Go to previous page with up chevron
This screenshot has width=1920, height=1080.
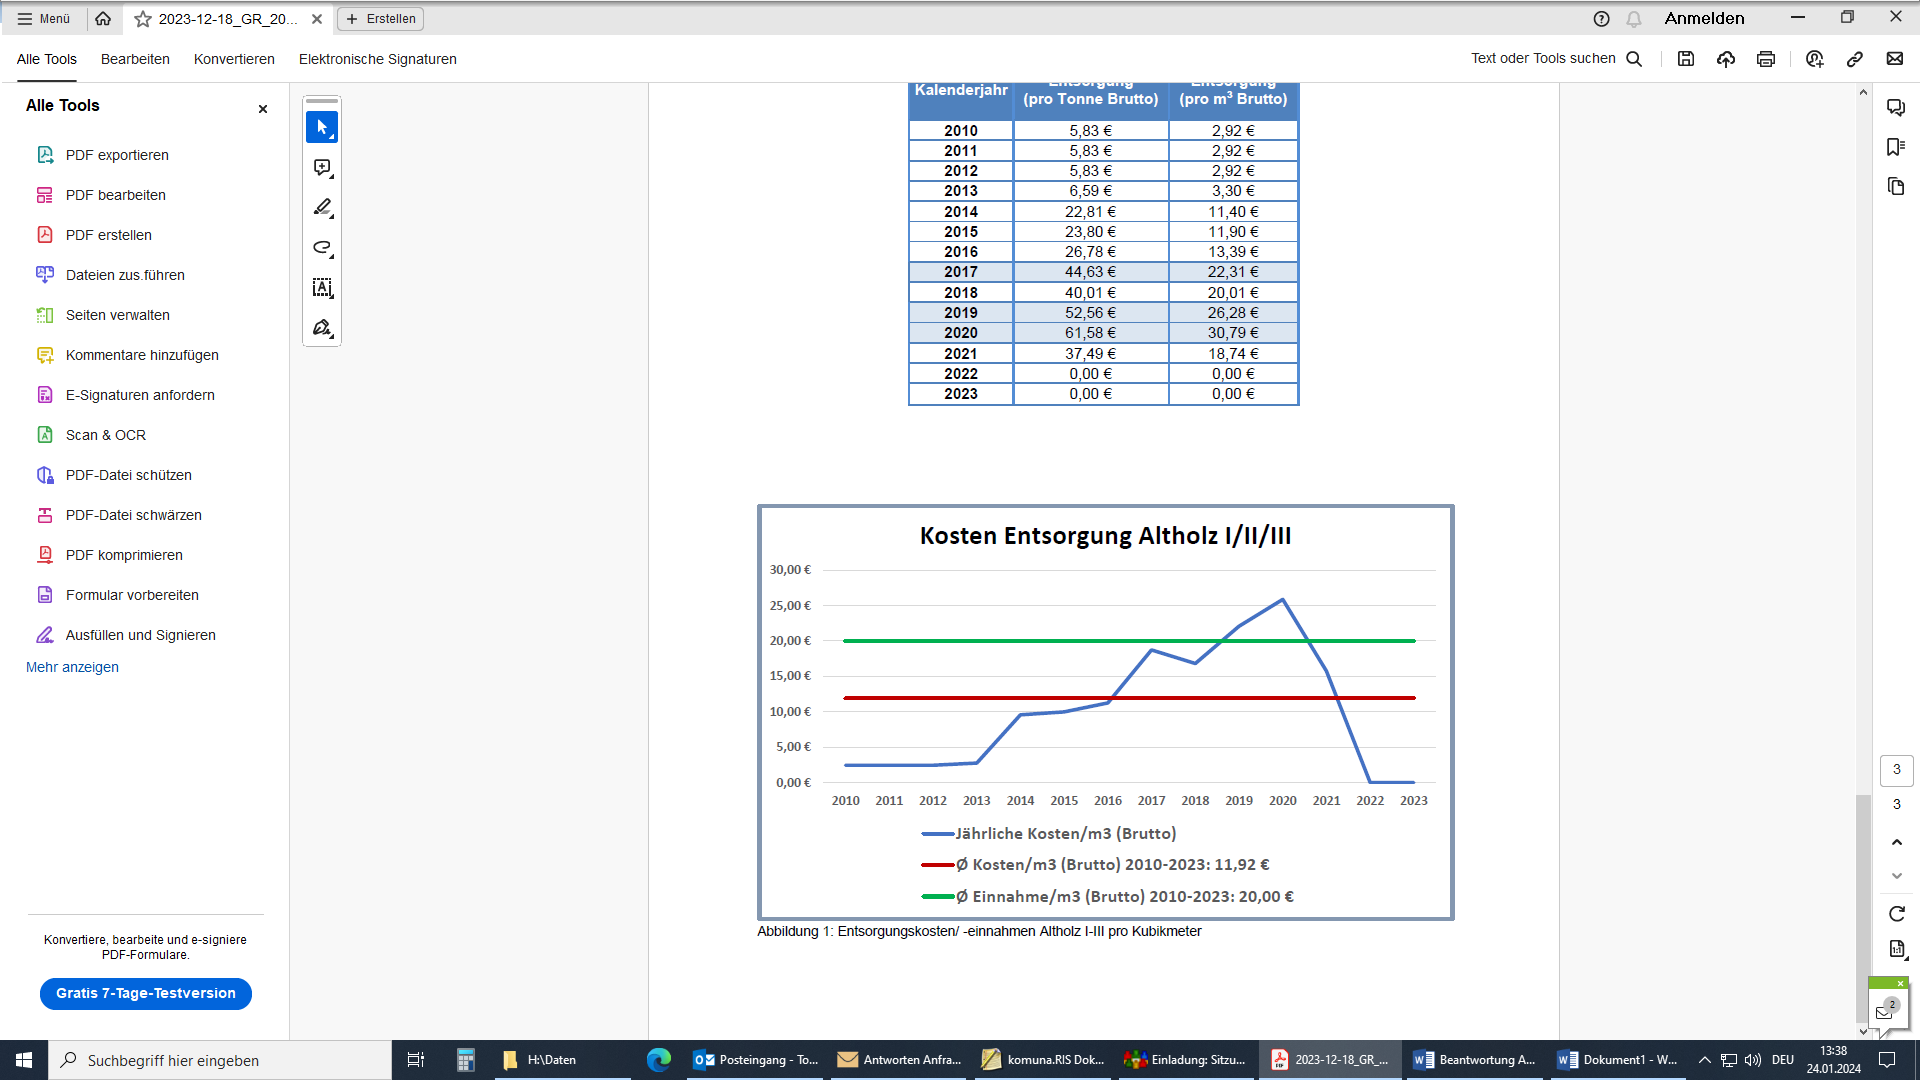[1897, 842]
